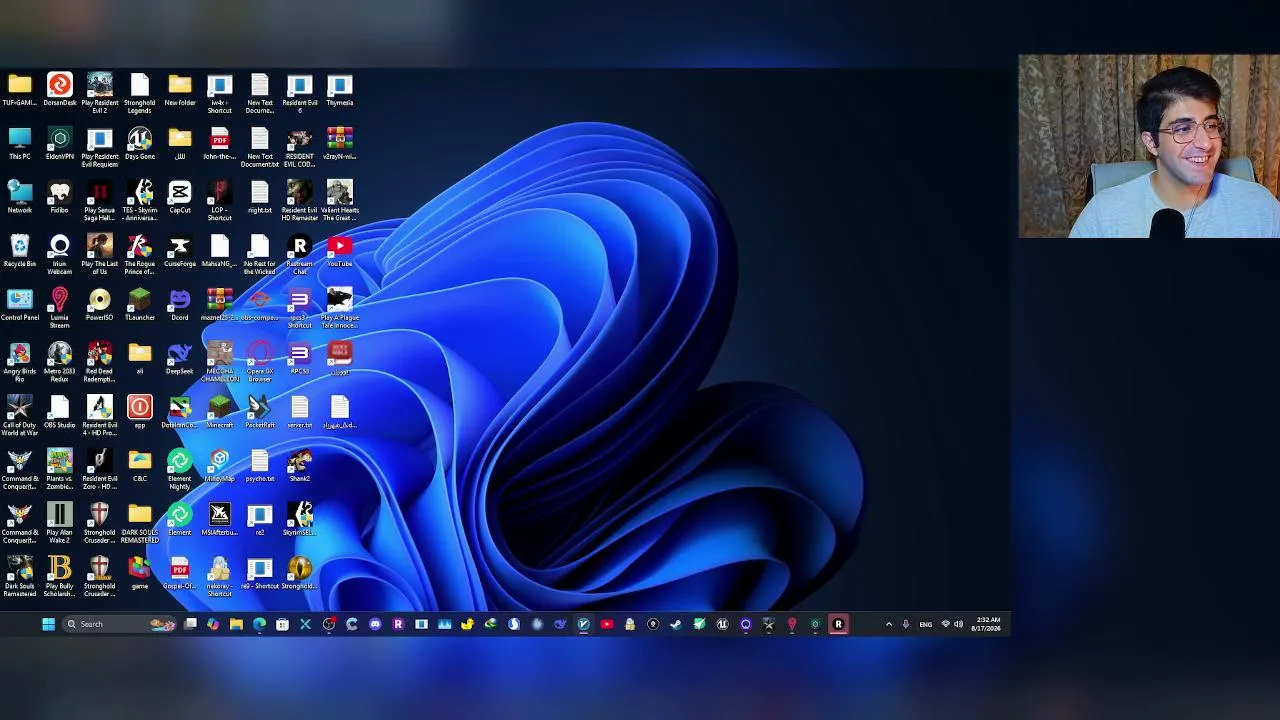This screenshot has width=1280, height=720.
Task: Launch the Fidibo app shortcut
Action: pos(60,197)
